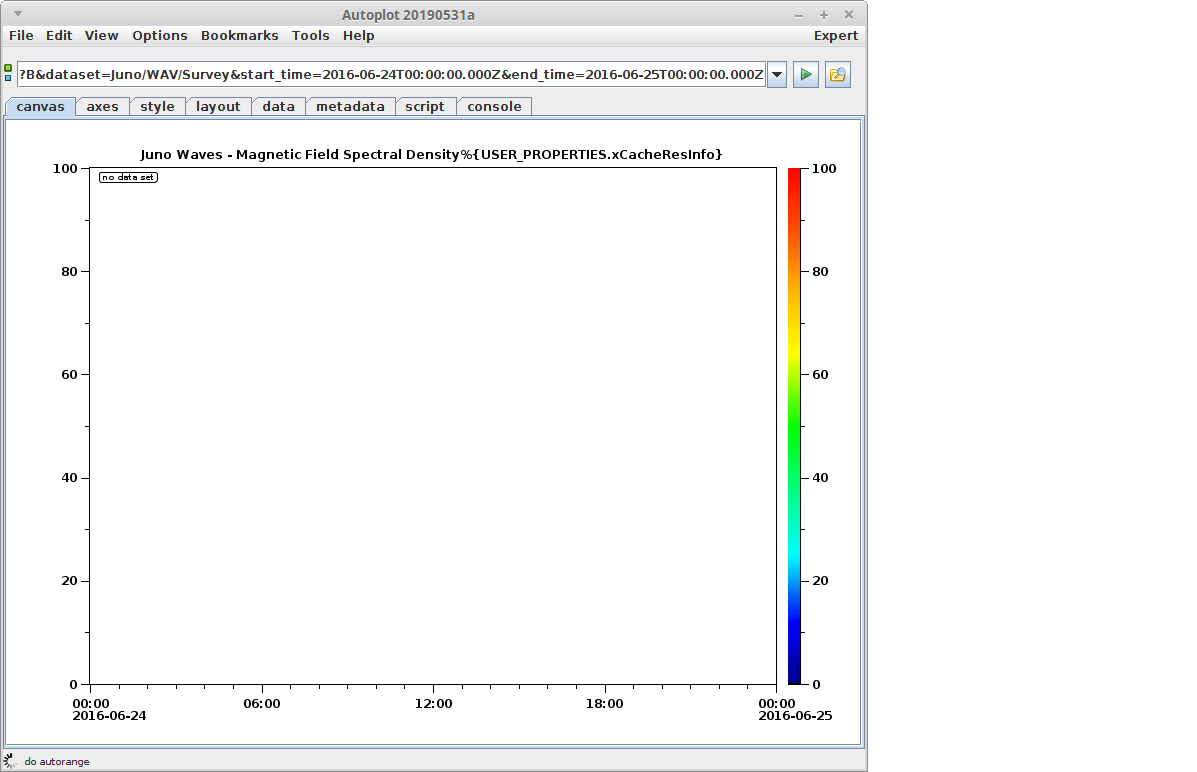Open the Edit menu
1197x772 pixels.
coord(59,36)
